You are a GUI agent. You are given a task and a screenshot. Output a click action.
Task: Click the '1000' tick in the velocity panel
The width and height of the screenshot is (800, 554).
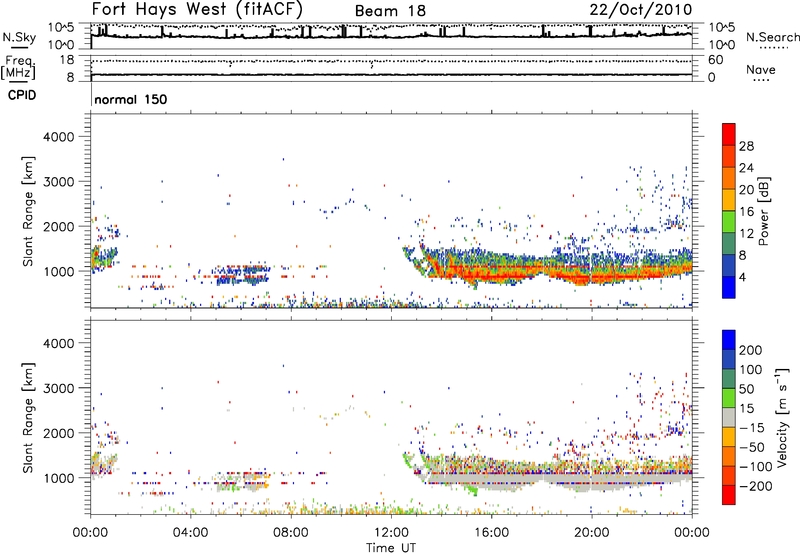[x=58, y=478]
